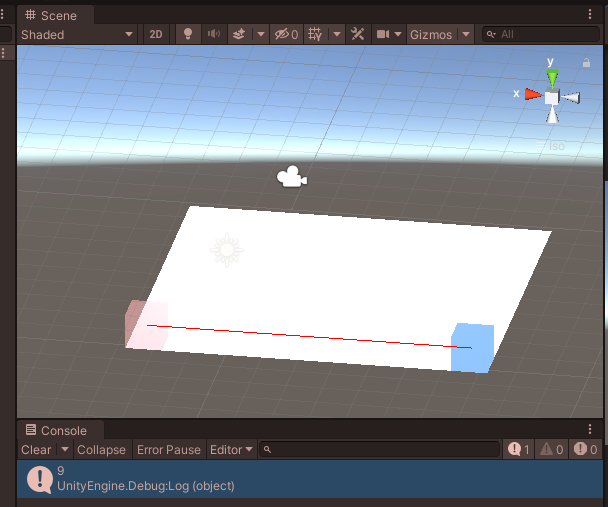Screen dimensions: 608x507
Task: Click the green Y axis gizmo cone
Action: click(553, 78)
